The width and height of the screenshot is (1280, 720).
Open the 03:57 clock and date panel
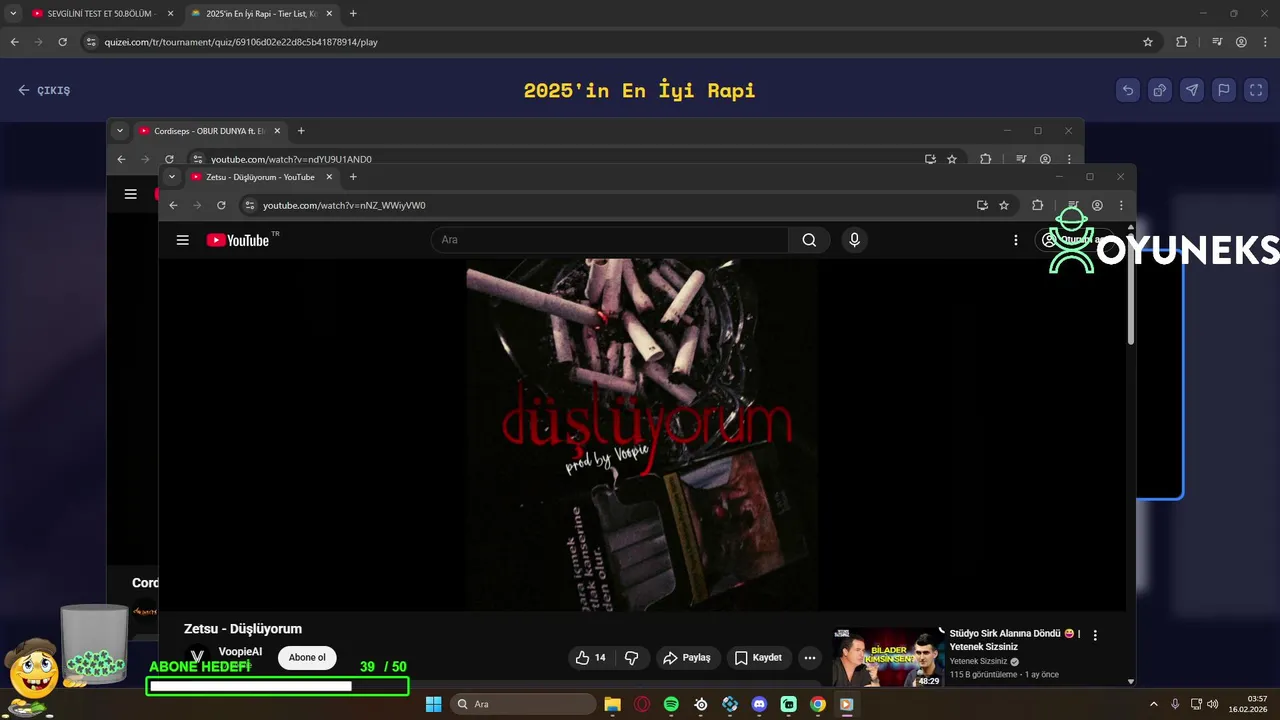[x=1248, y=704]
